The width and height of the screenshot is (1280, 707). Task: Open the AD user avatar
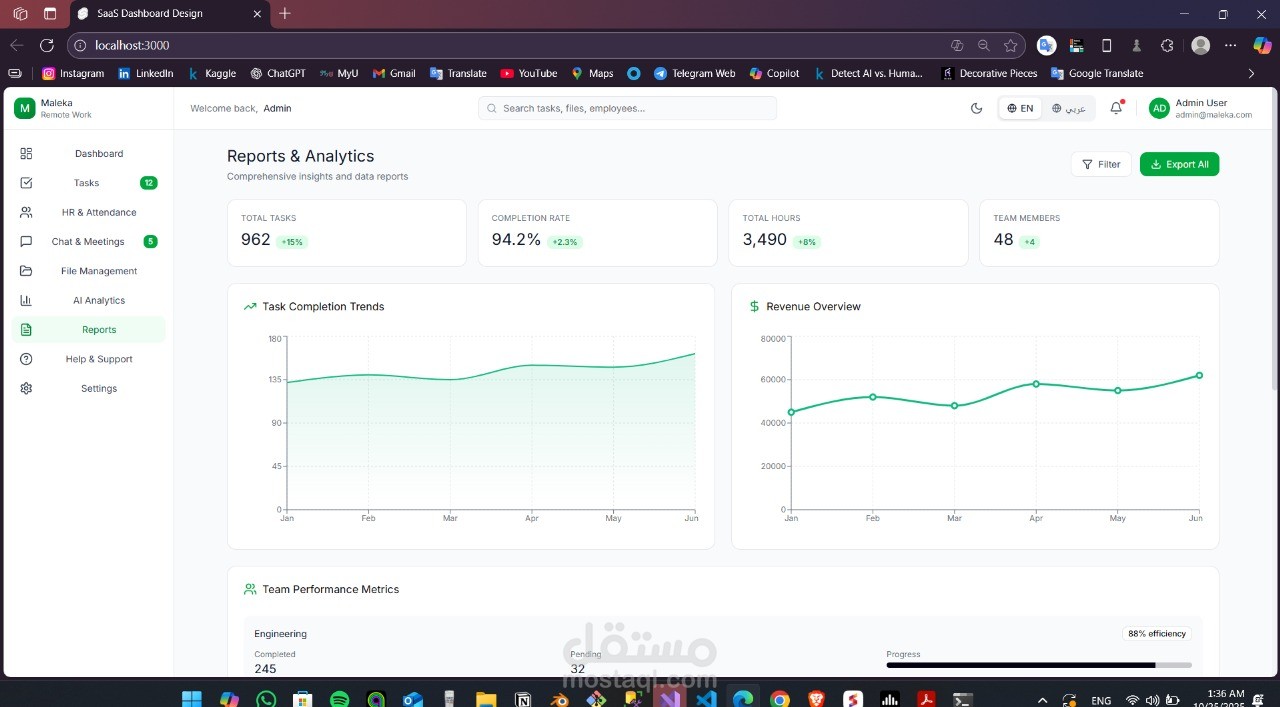[1159, 108]
